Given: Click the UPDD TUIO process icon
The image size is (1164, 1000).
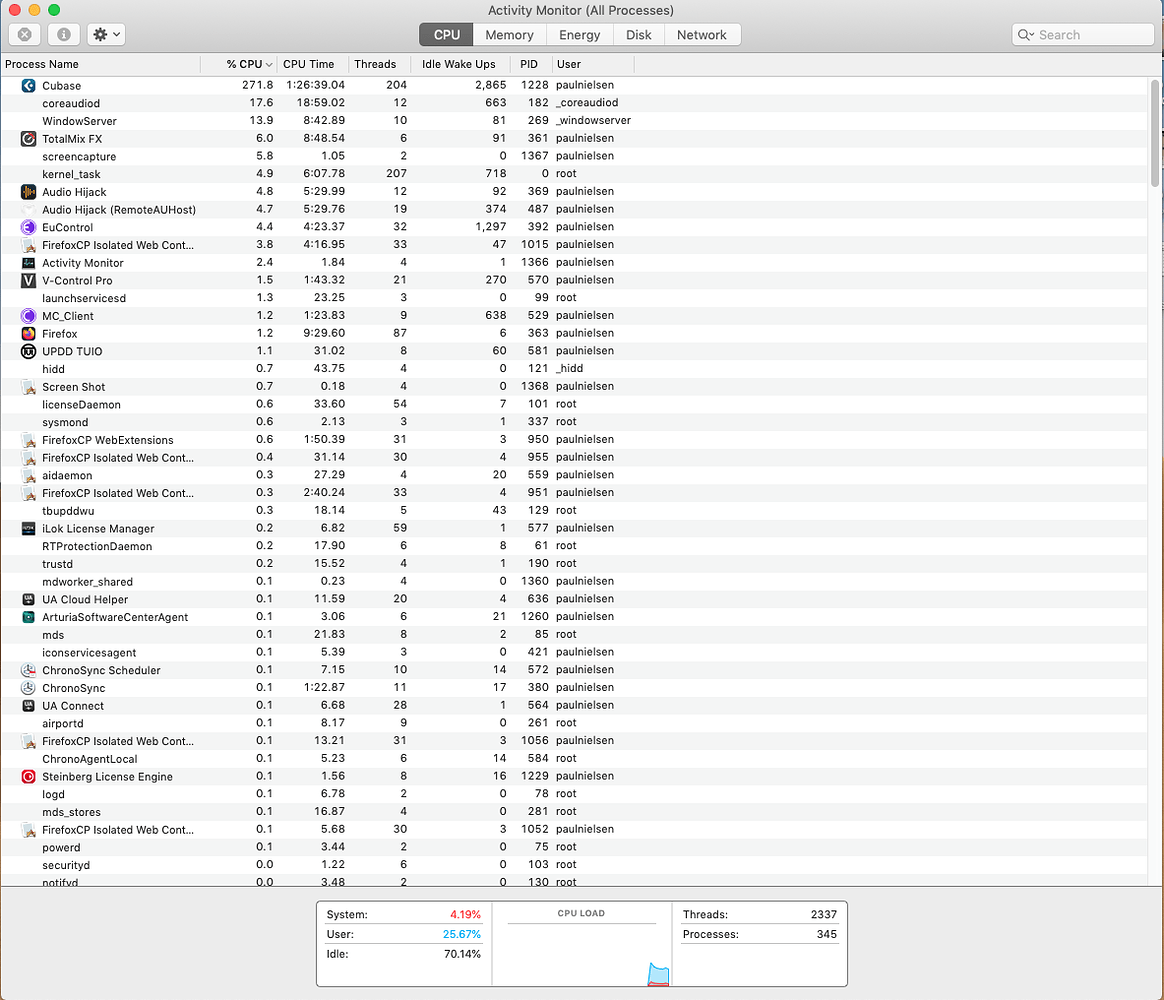Looking at the screenshot, I should [x=27, y=351].
